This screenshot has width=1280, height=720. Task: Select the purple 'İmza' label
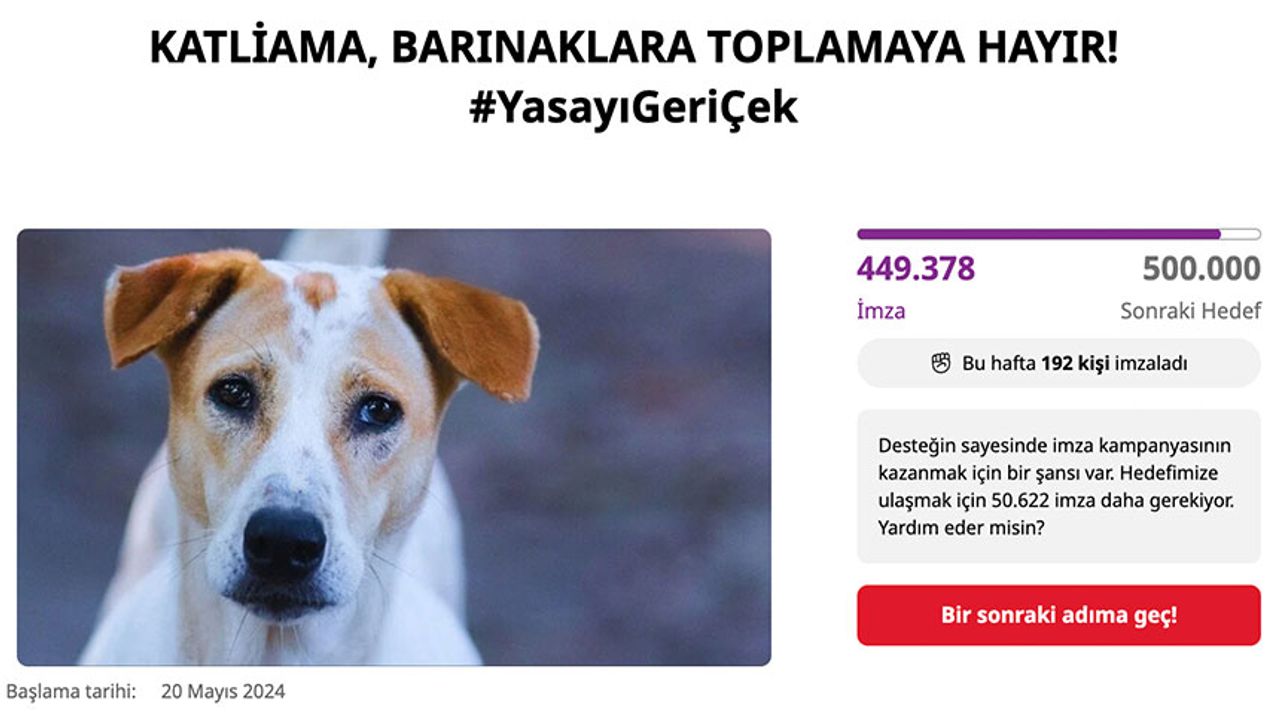pyautogui.click(x=881, y=311)
